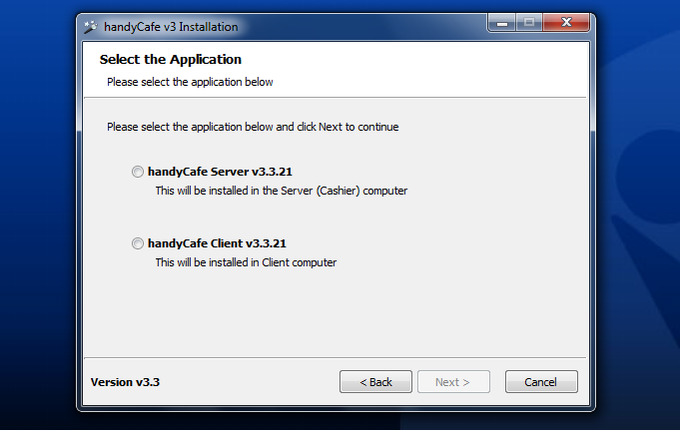Image resolution: width=680 pixels, height=430 pixels.
Task: Close the handyCafe v3 Installation window
Action: point(565,23)
